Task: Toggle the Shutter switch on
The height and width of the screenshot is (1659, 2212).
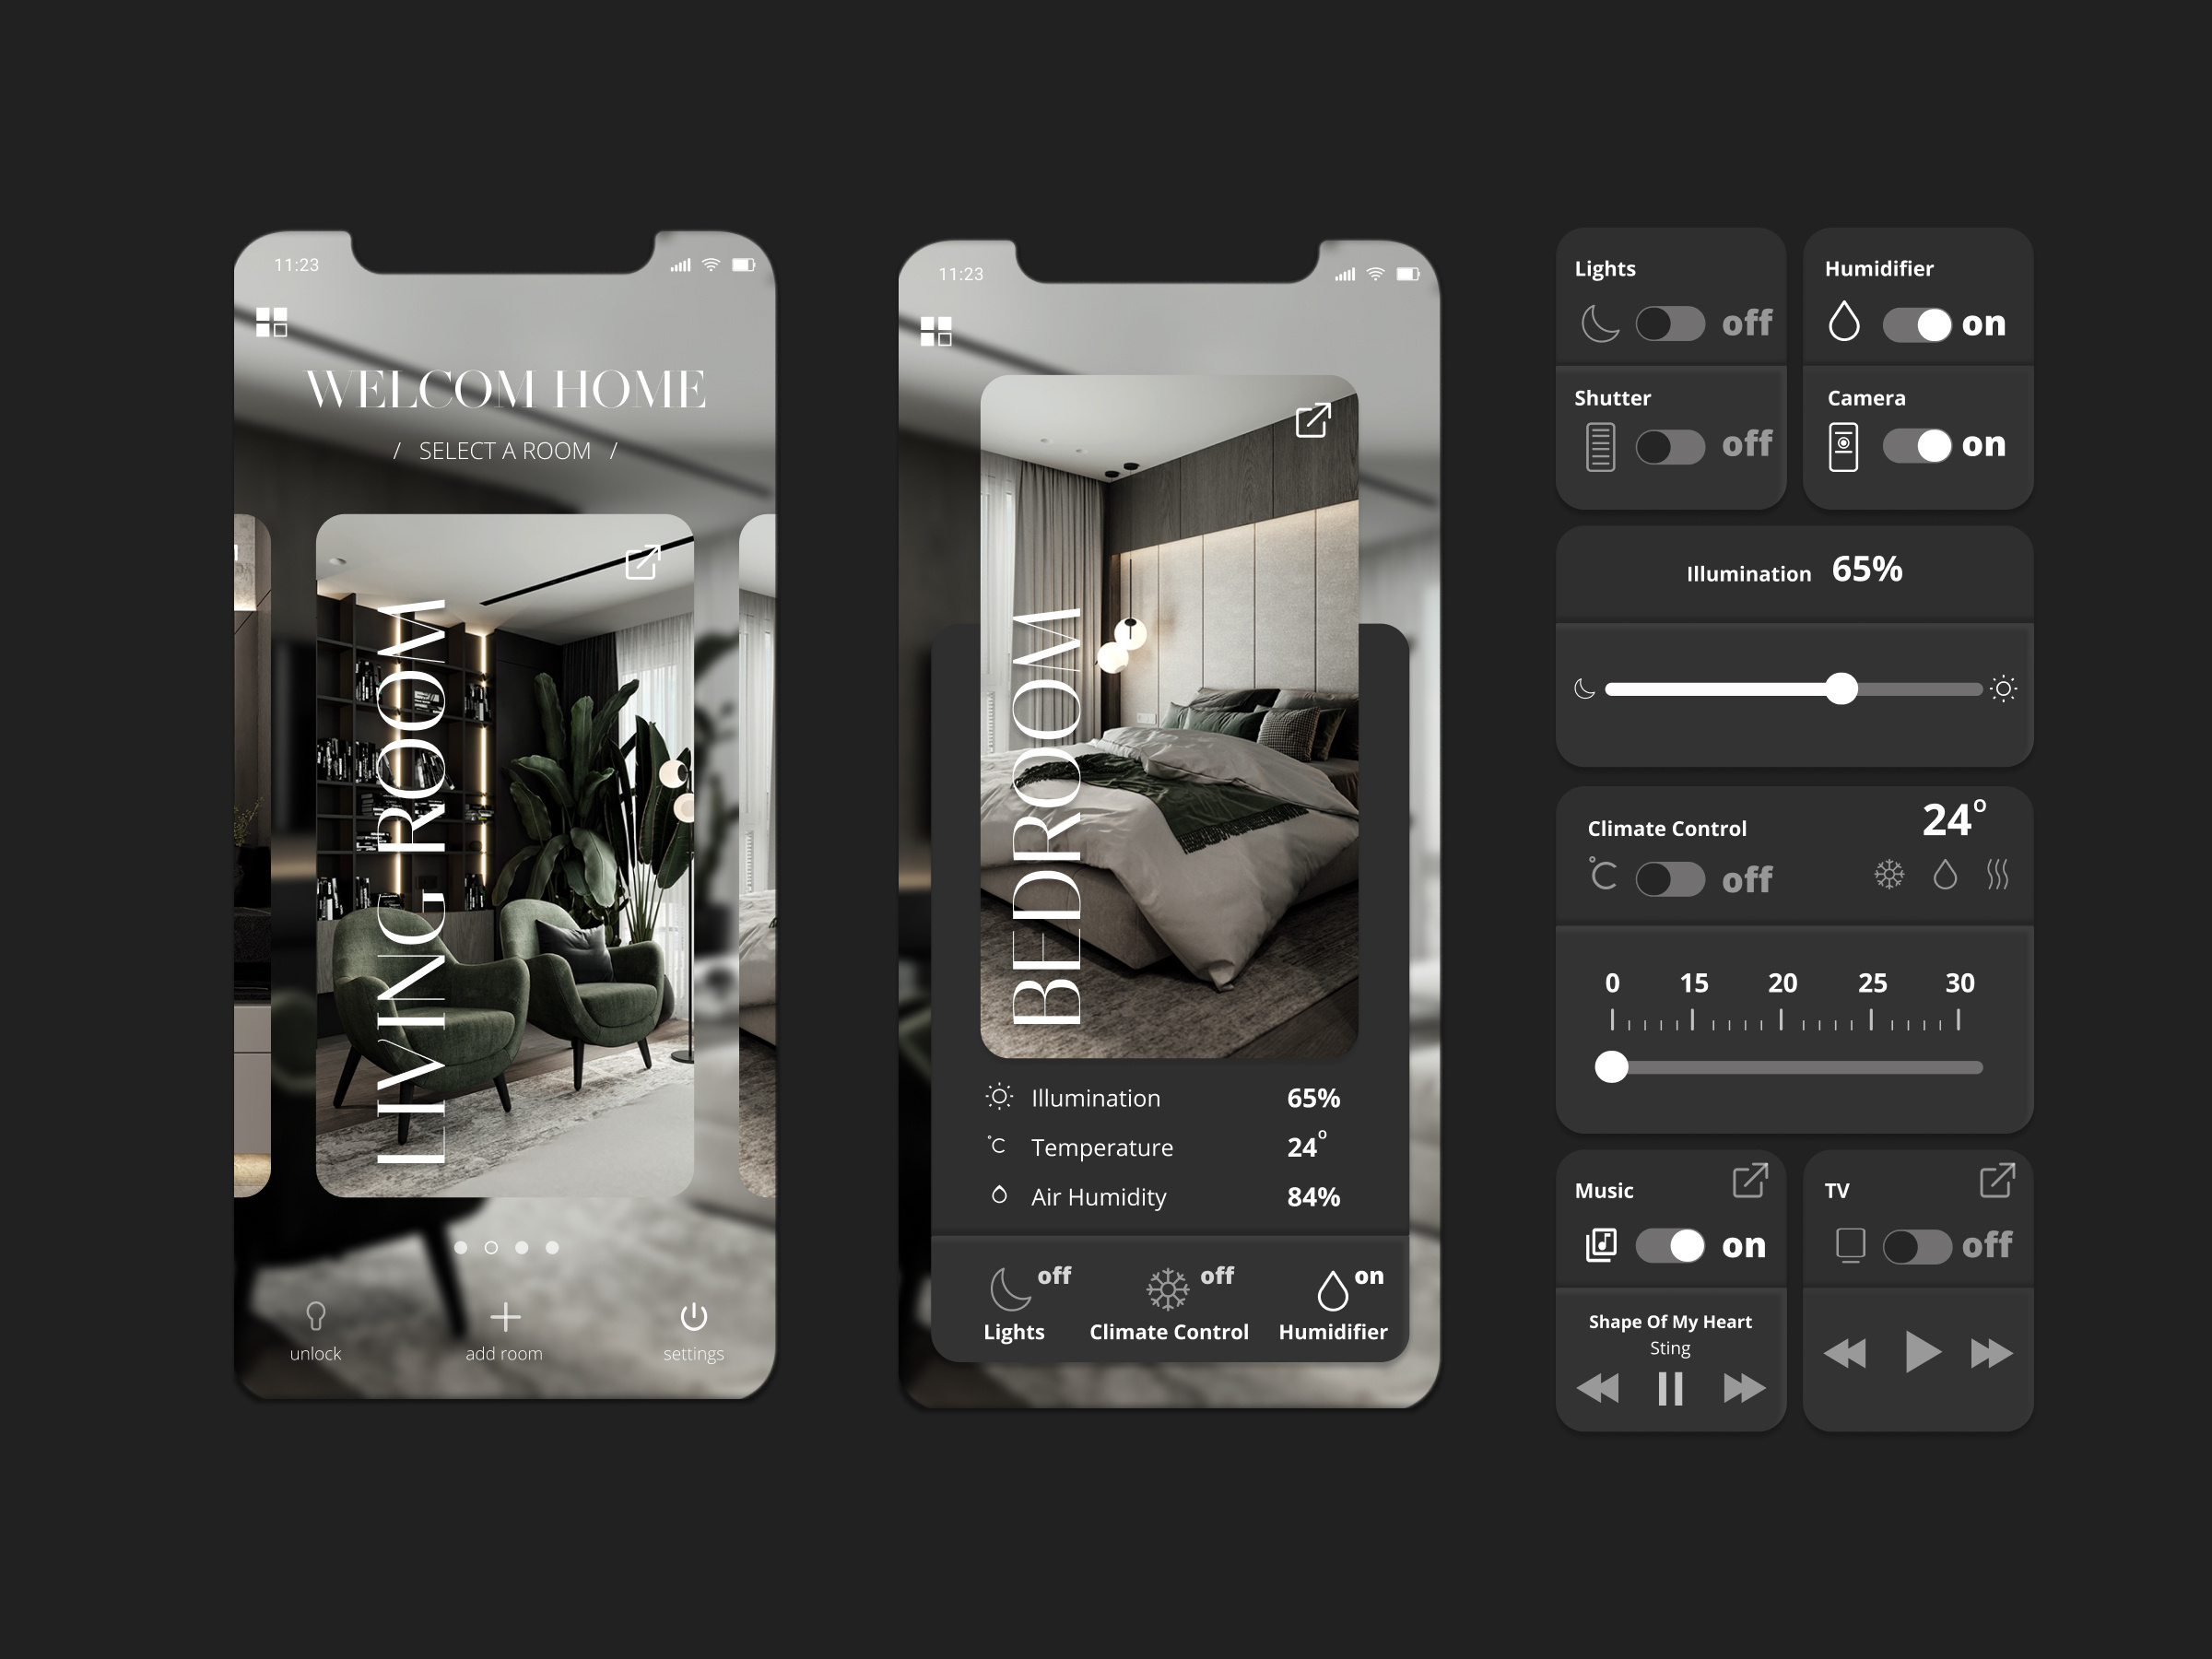Action: coord(1670,446)
